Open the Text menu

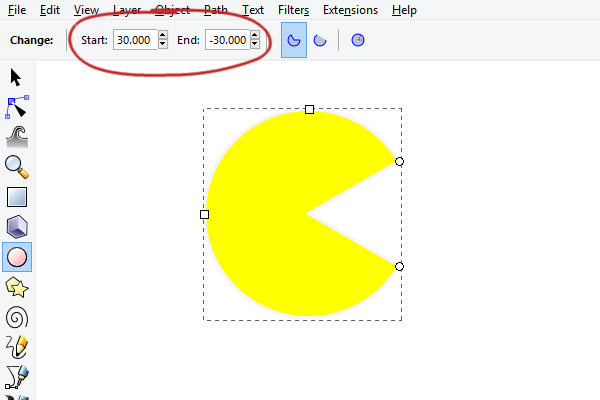(253, 10)
